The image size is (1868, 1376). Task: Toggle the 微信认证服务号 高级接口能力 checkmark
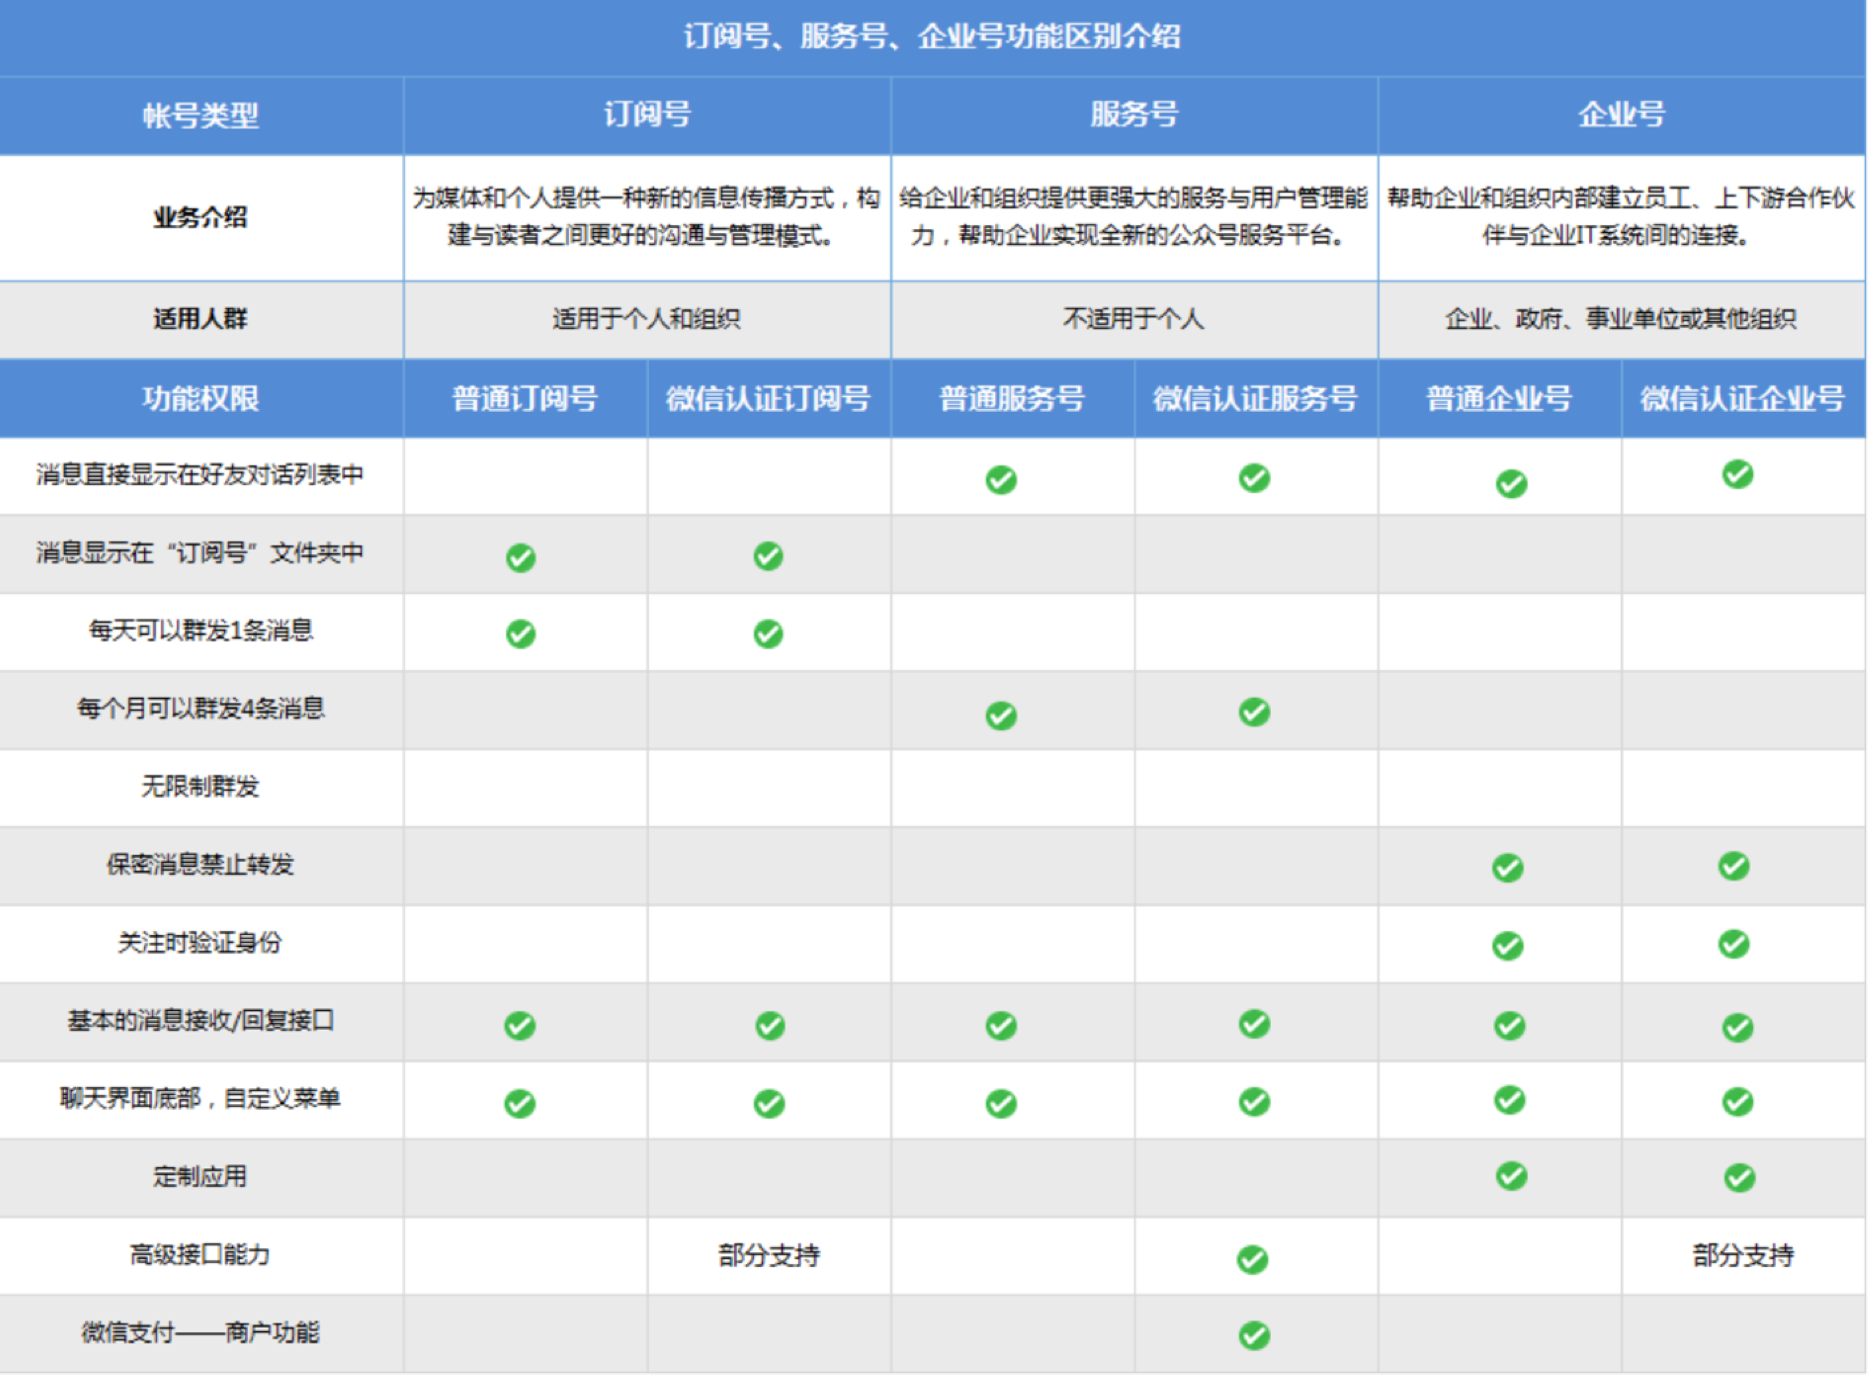pyautogui.click(x=1254, y=1256)
